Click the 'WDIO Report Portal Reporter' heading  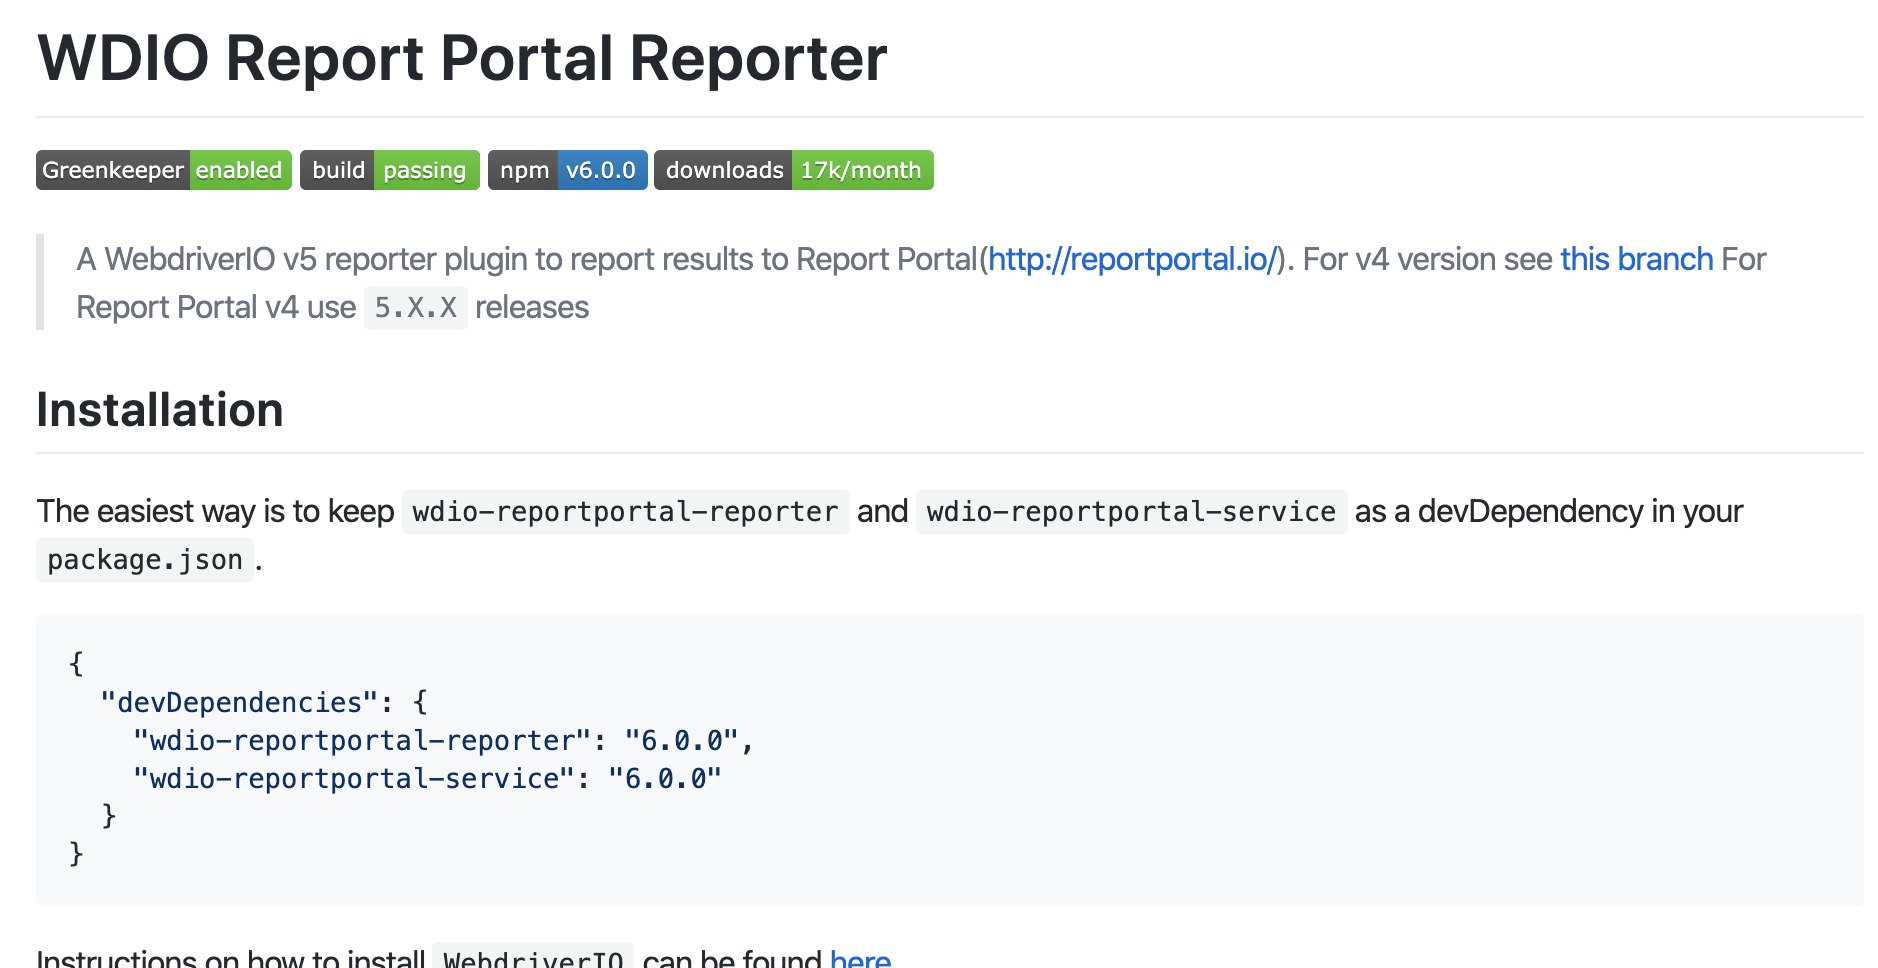click(462, 58)
